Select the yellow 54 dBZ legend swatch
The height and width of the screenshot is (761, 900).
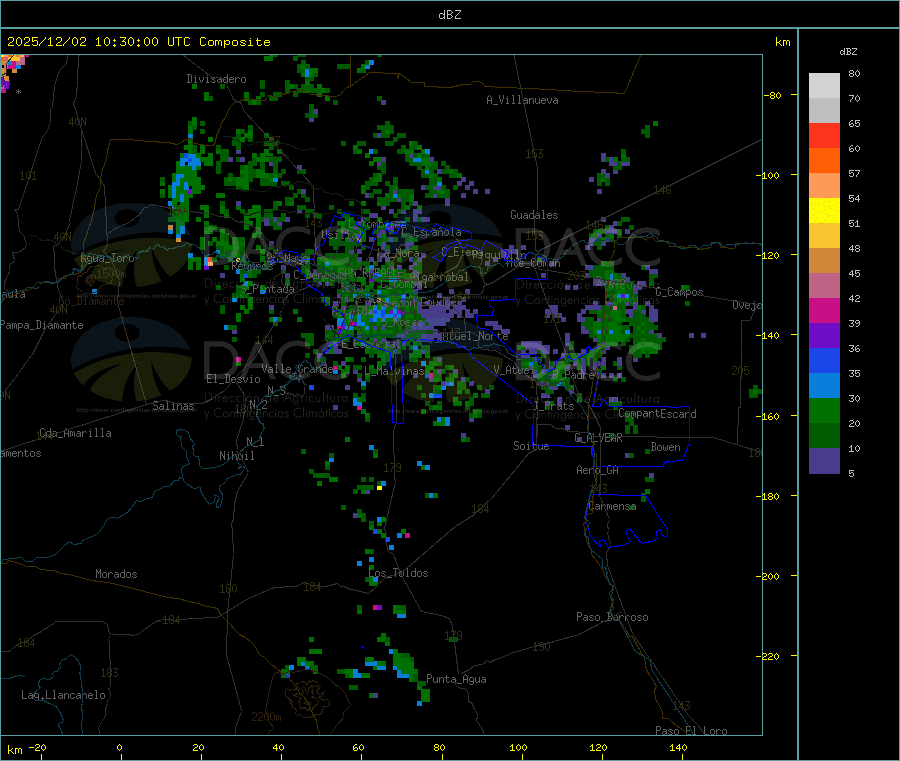(x=824, y=211)
